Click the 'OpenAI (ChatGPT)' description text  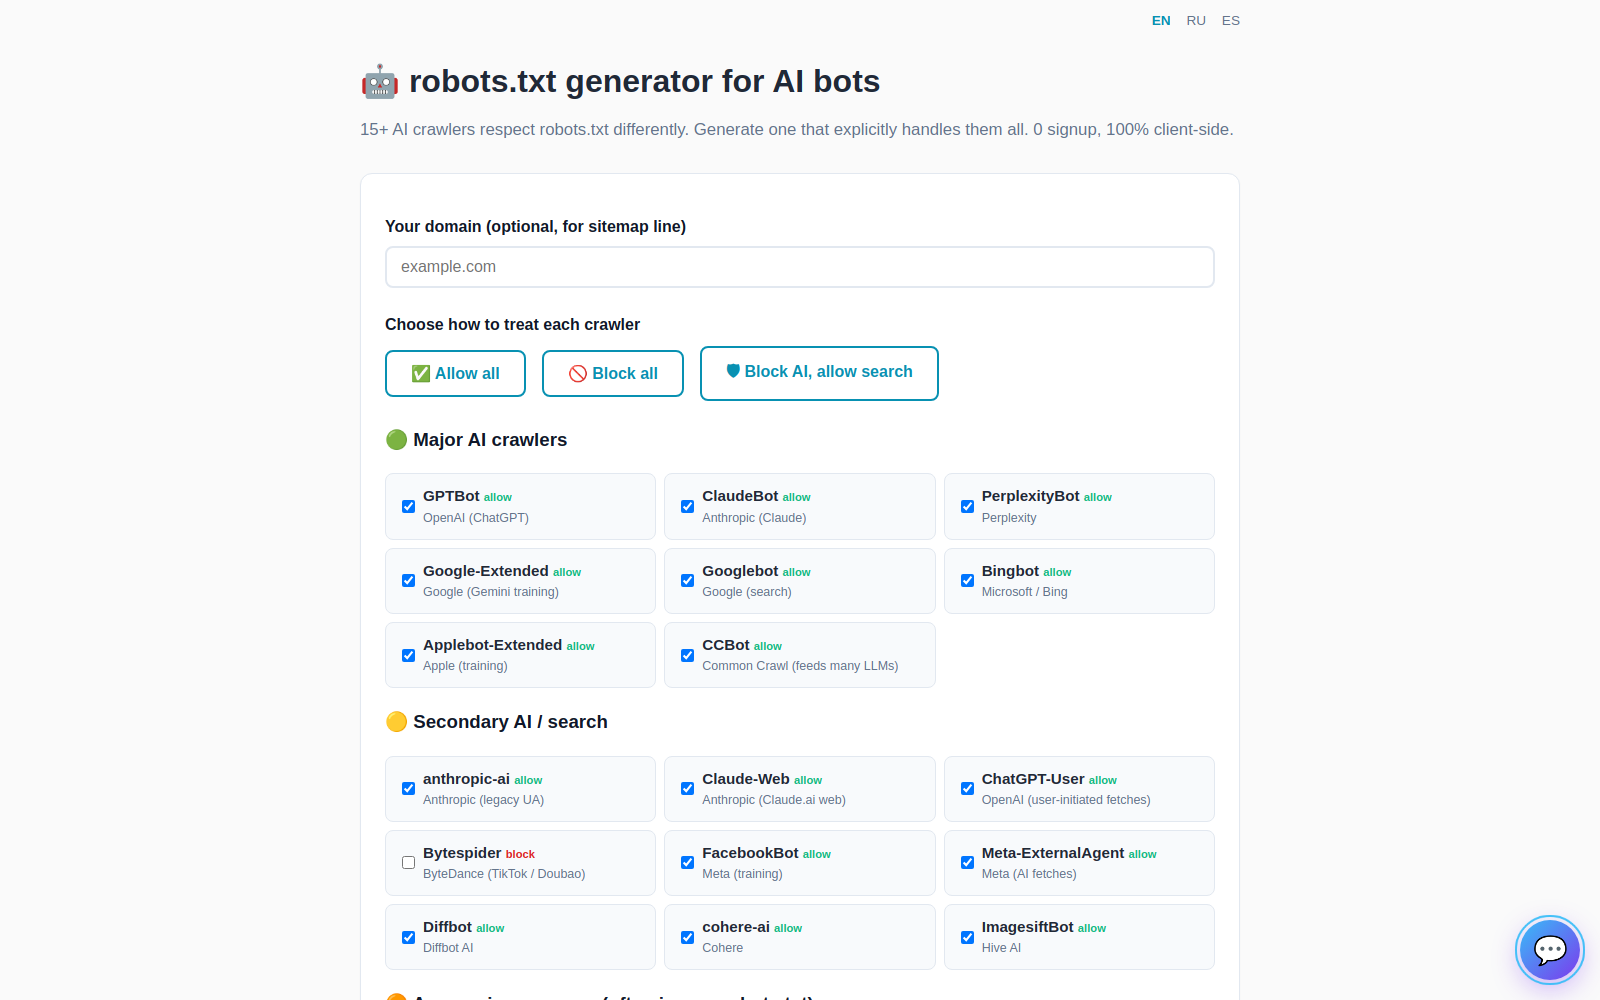(x=476, y=518)
